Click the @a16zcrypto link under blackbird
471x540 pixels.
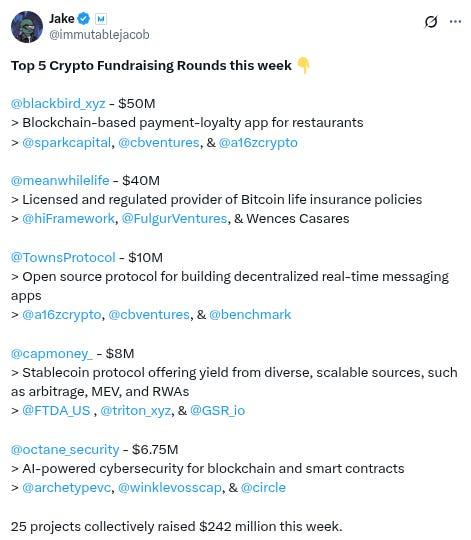[x=258, y=143]
